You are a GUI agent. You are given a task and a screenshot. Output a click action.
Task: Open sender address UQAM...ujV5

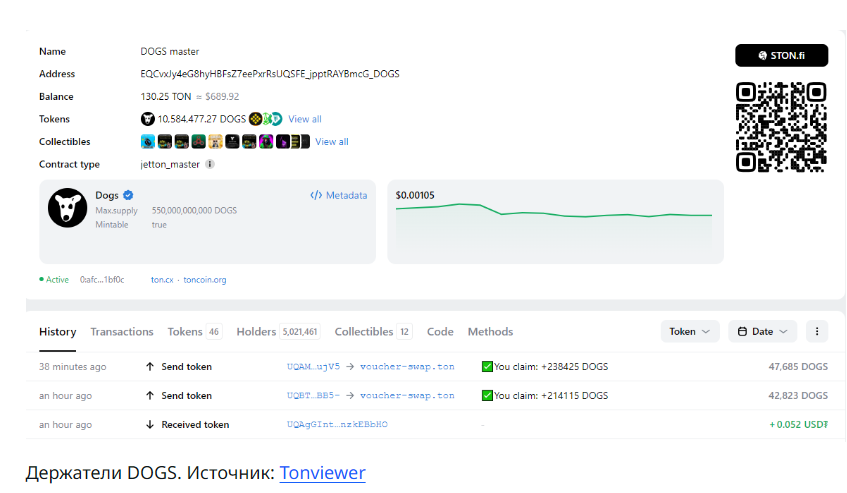point(313,367)
